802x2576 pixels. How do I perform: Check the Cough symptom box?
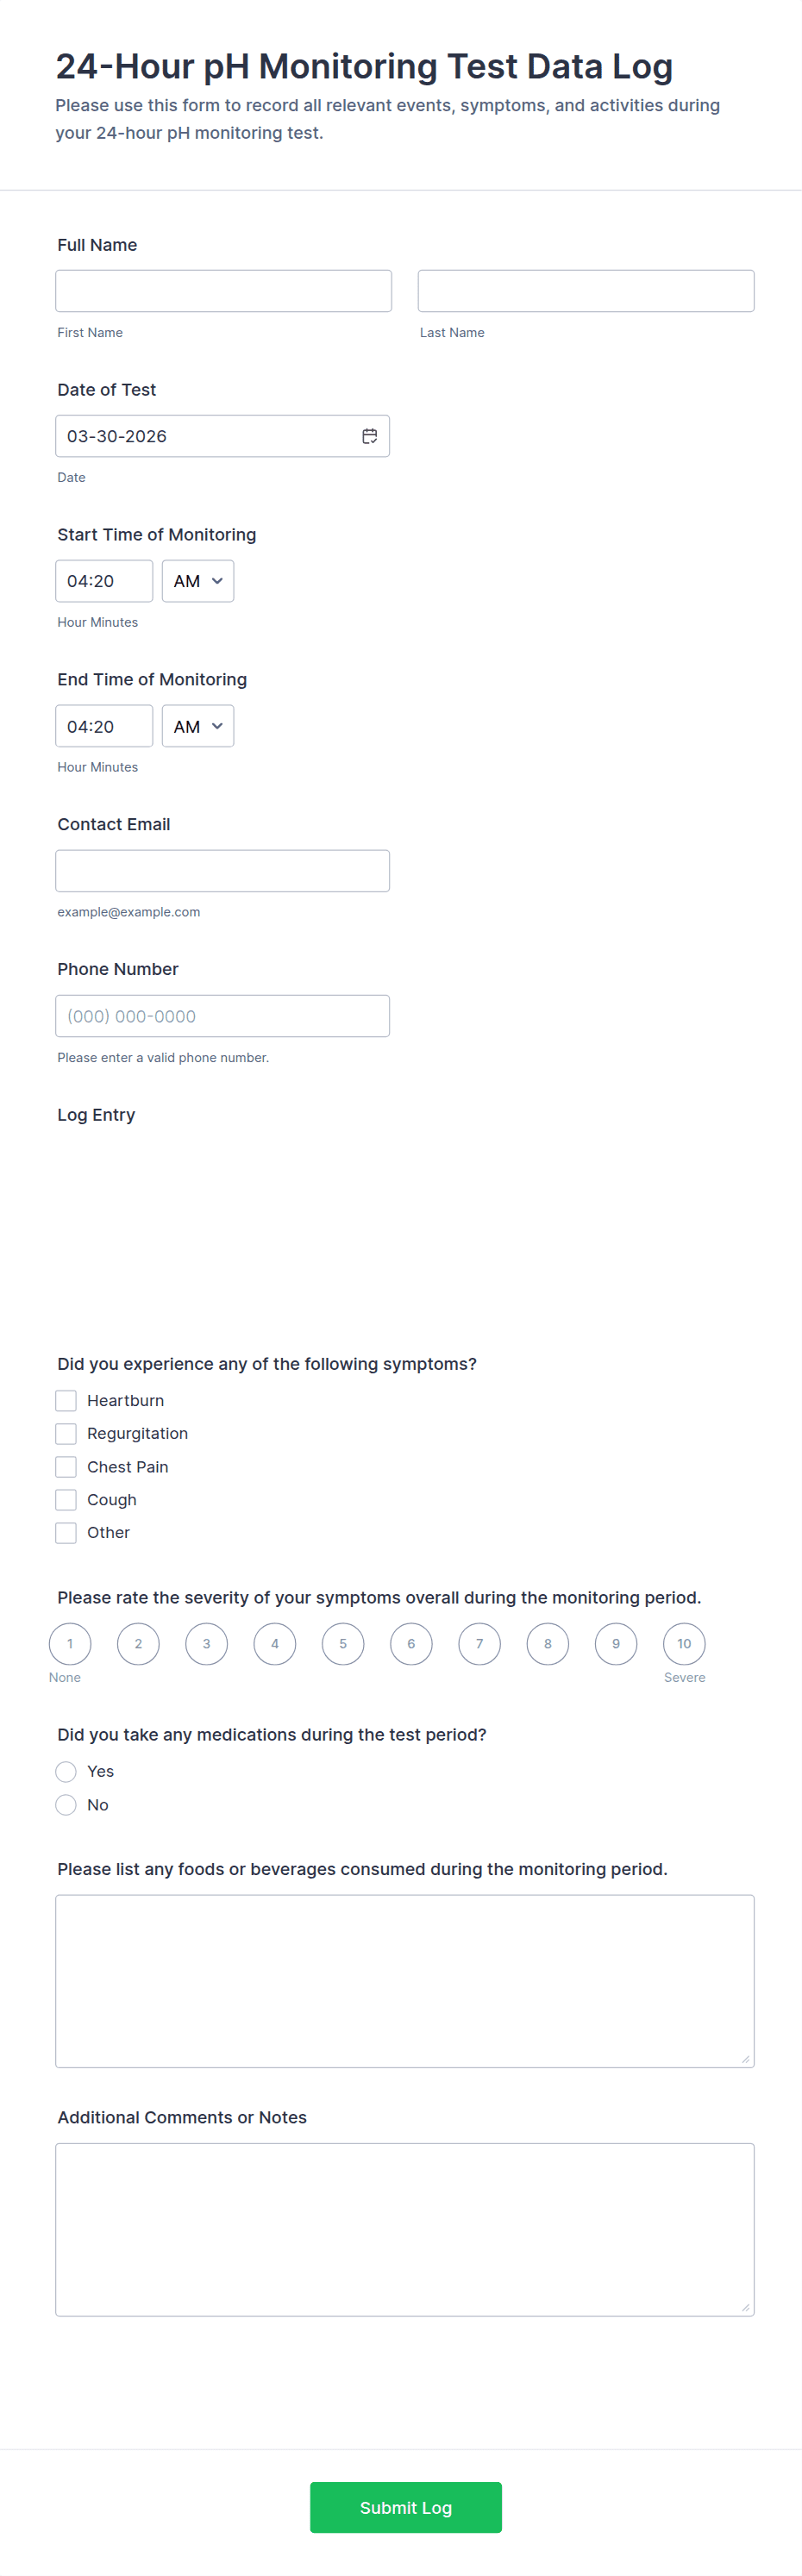click(66, 1499)
